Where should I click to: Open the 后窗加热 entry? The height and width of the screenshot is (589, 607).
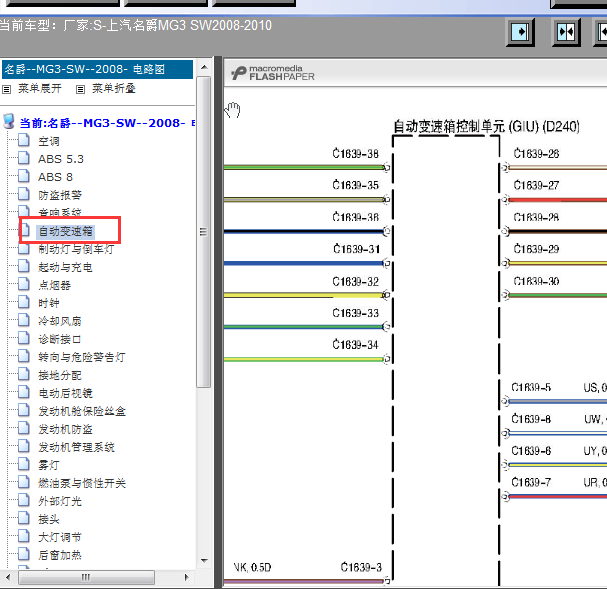(x=60, y=555)
